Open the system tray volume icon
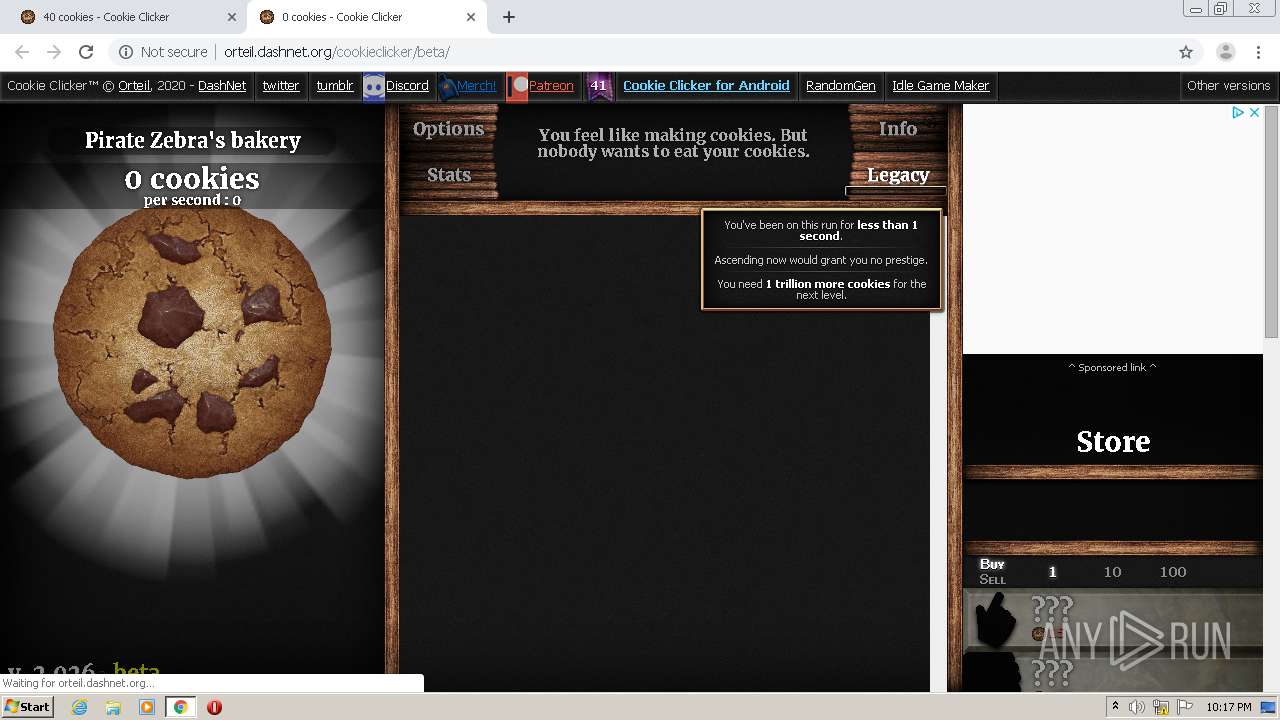This screenshot has height=720, width=1280. (x=1137, y=707)
